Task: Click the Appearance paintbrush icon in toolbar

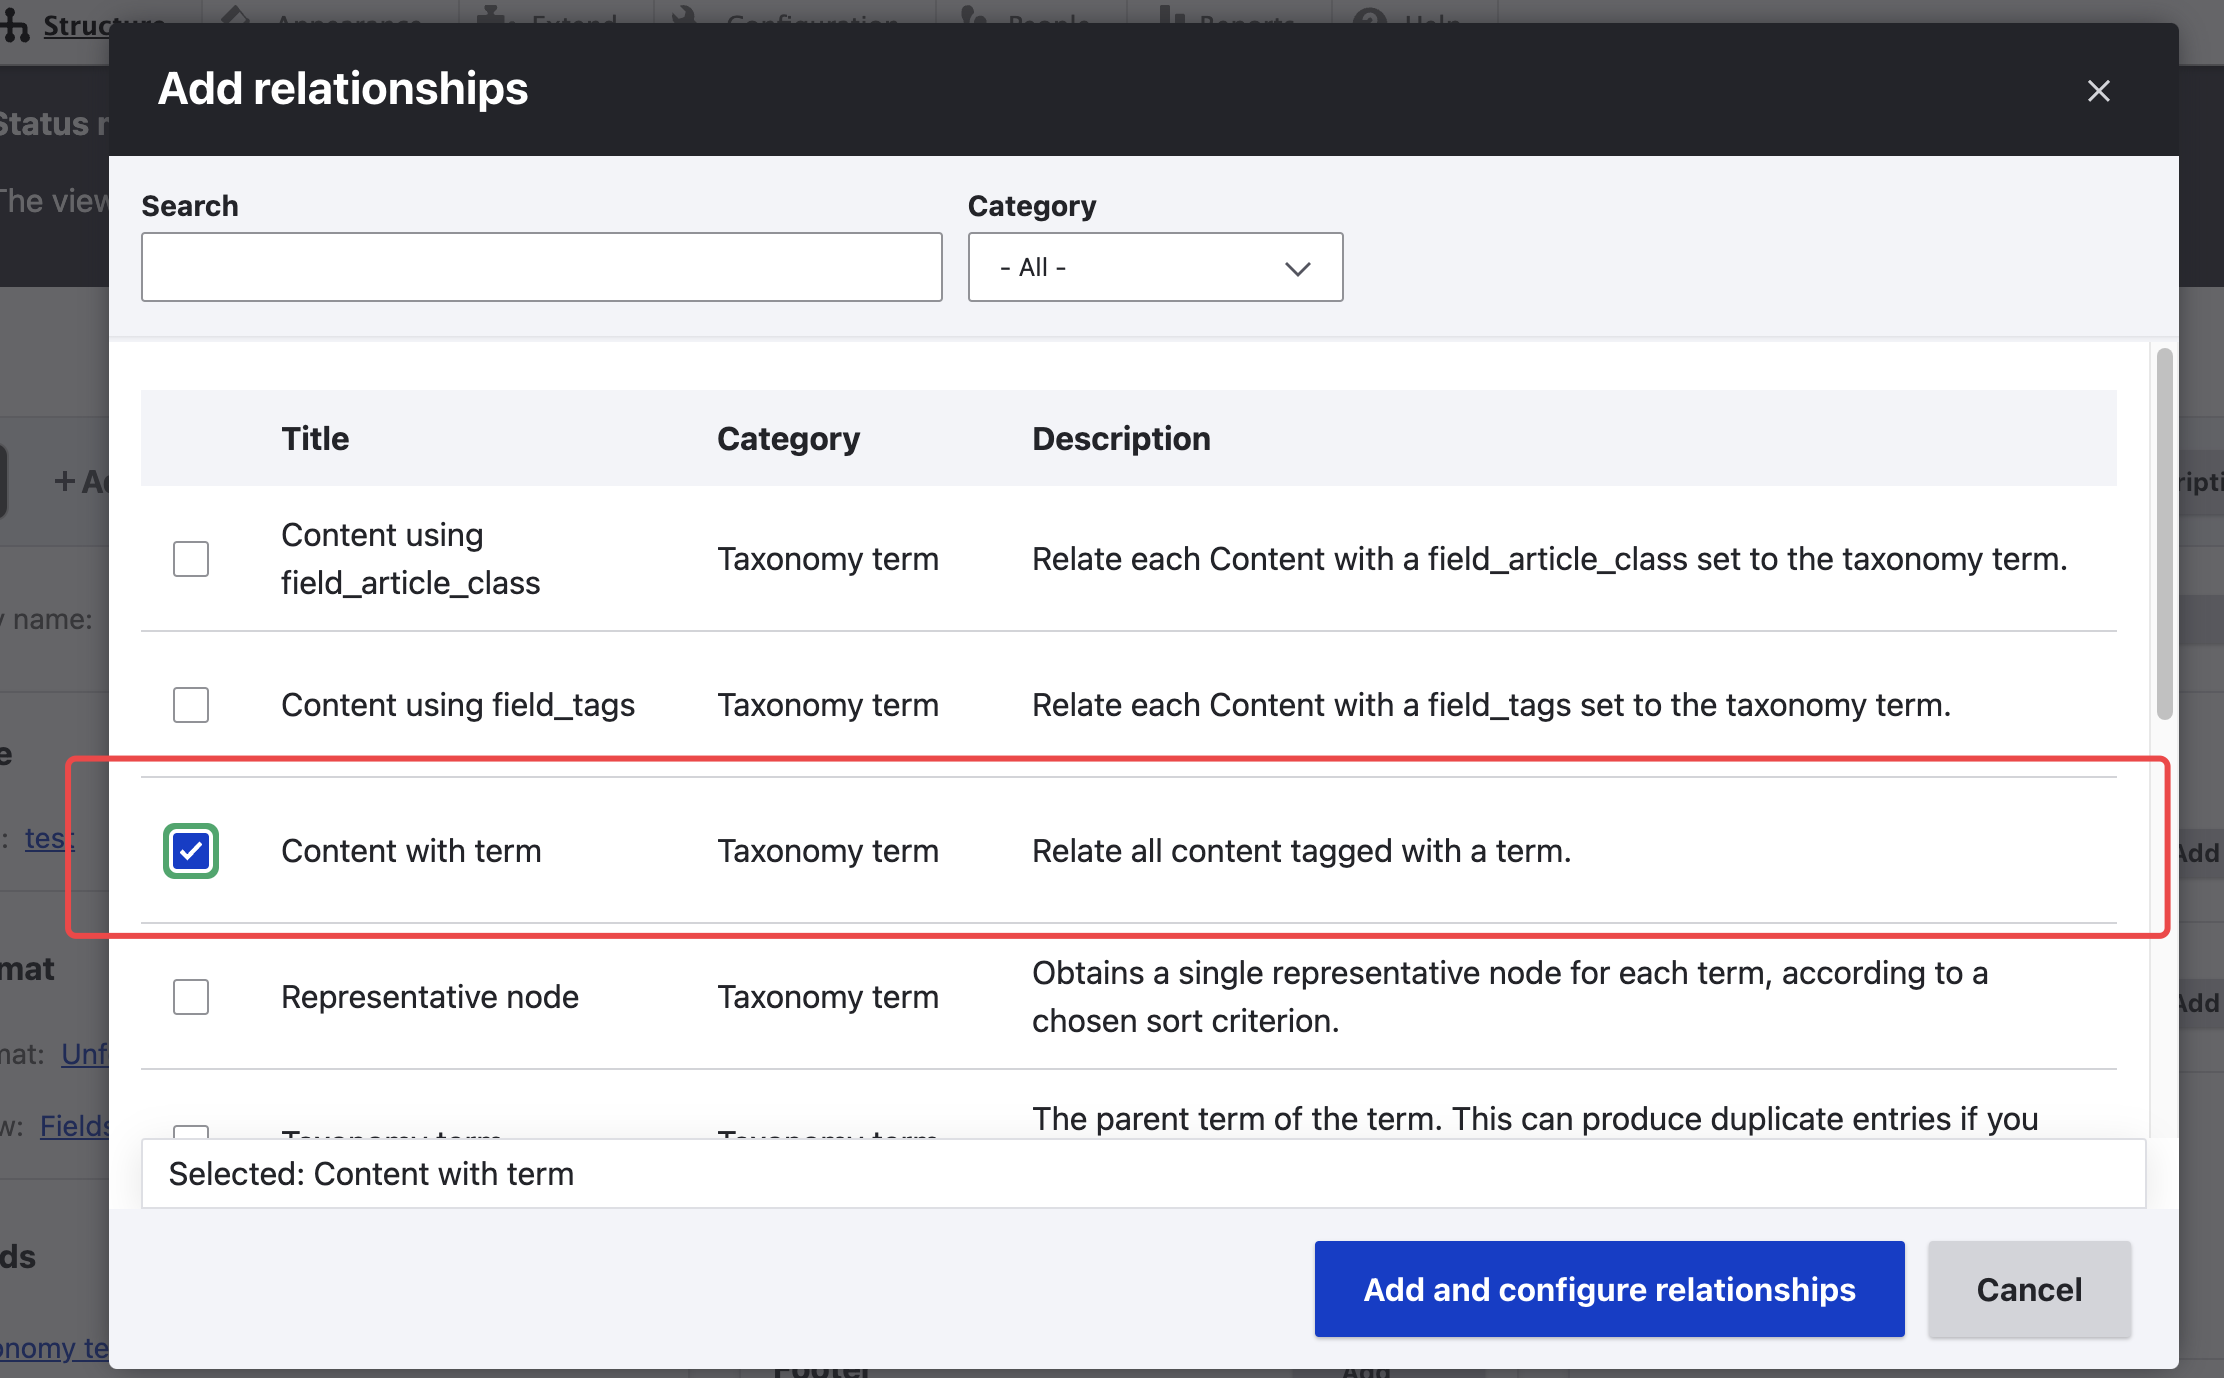Action: 236,14
